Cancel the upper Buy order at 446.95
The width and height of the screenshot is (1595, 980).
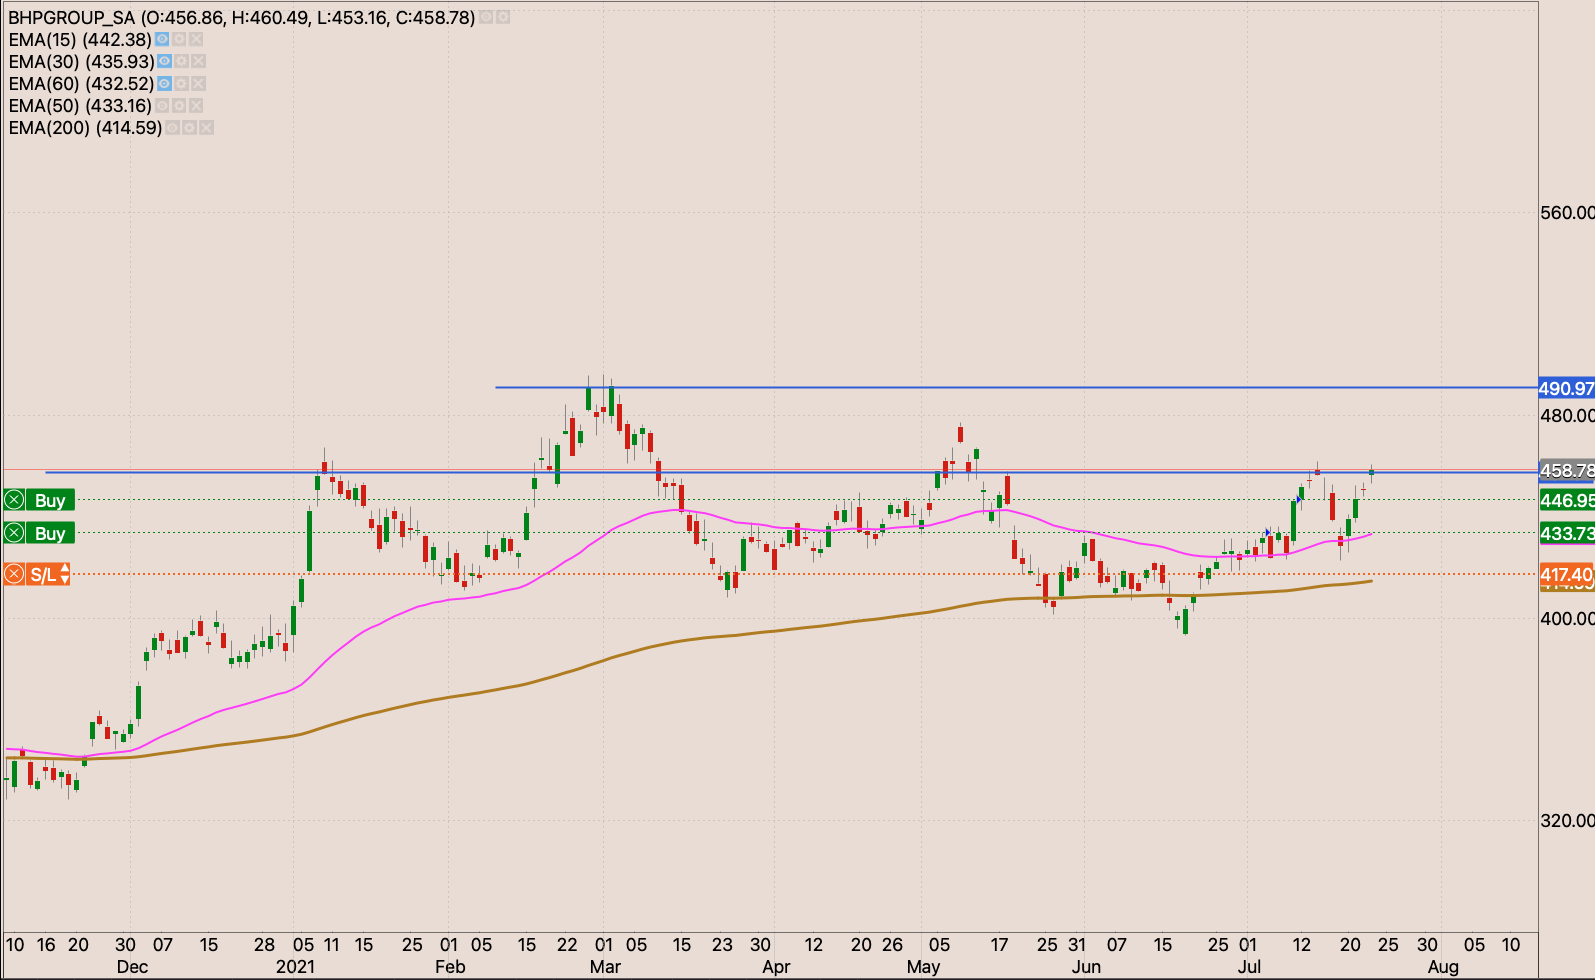coord(15,500)
